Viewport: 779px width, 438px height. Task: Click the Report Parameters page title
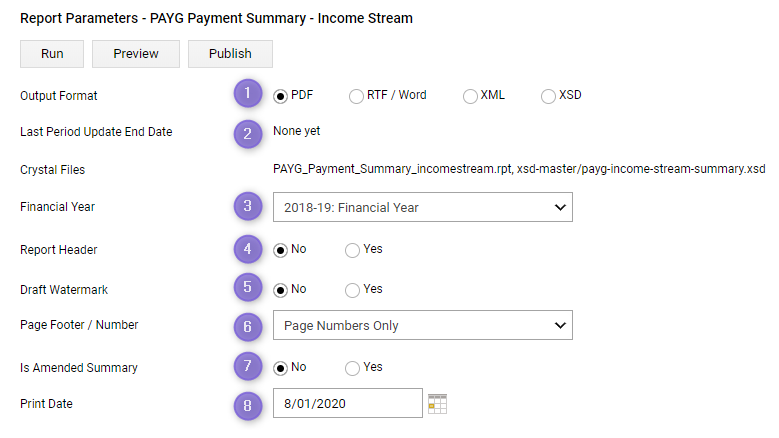point(216,18)
